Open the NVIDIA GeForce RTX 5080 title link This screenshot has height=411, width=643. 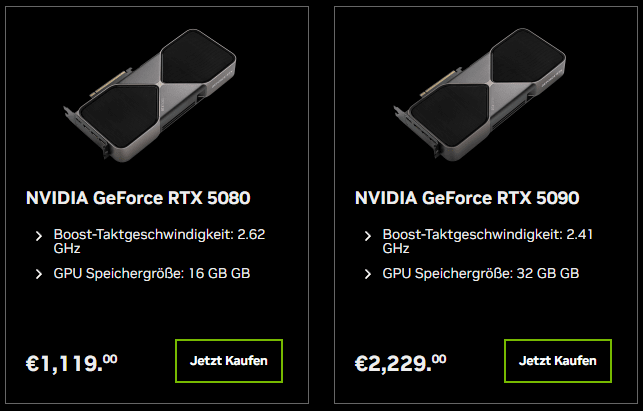tap(138, 197)
